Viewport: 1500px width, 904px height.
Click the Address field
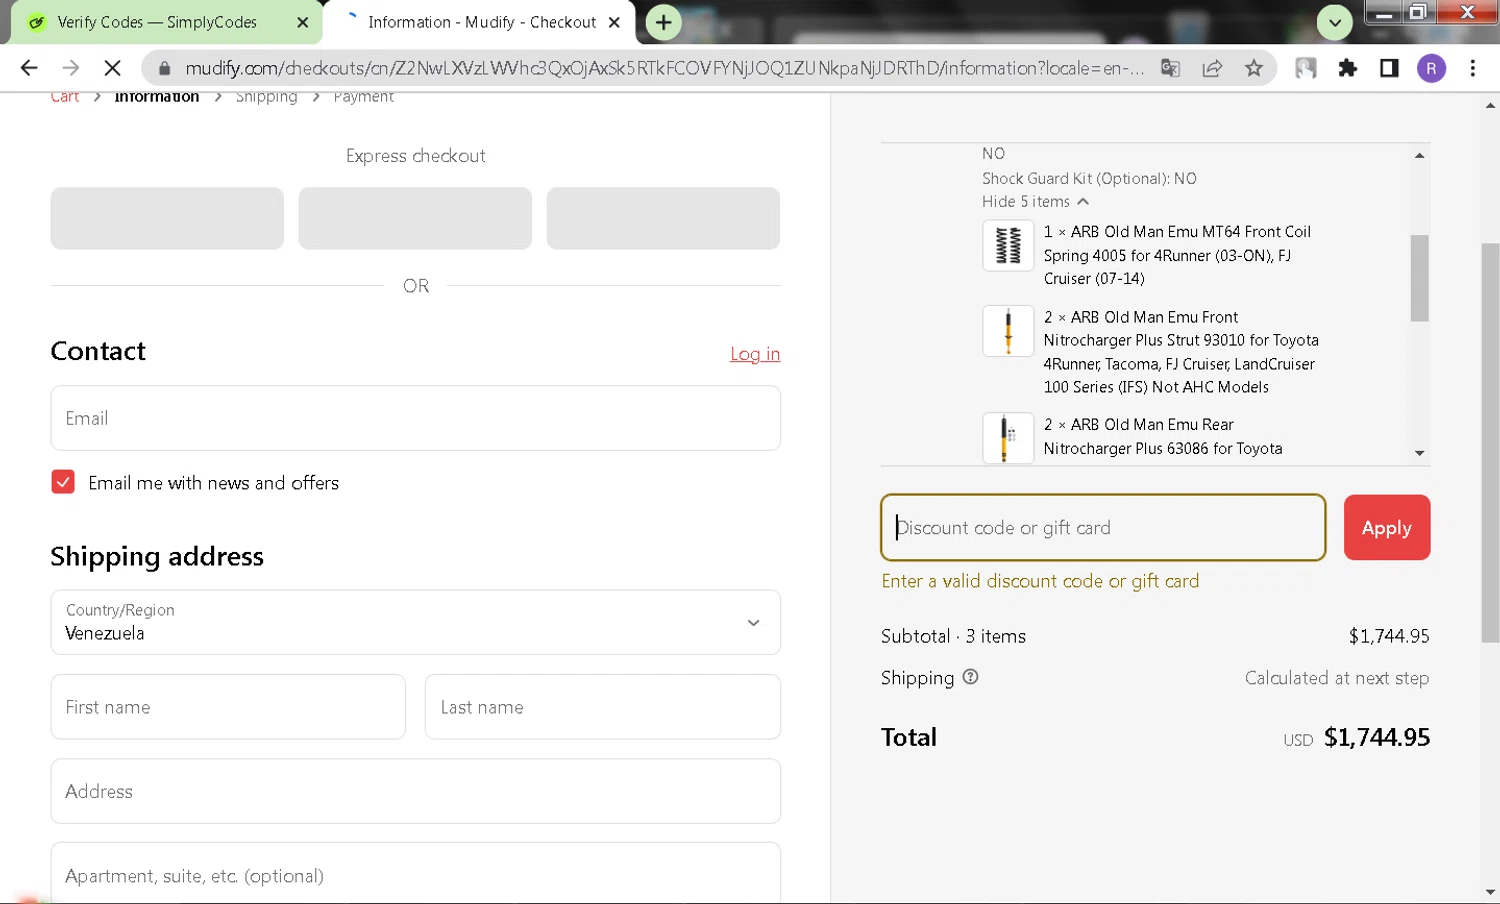(x=415, y=791)
